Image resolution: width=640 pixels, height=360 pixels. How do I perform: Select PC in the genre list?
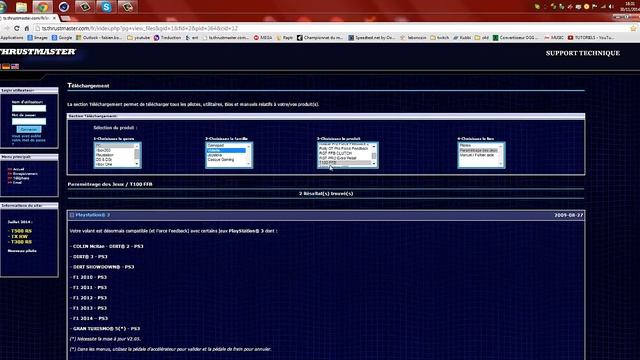pyautogui.click(x=115, y=146)
